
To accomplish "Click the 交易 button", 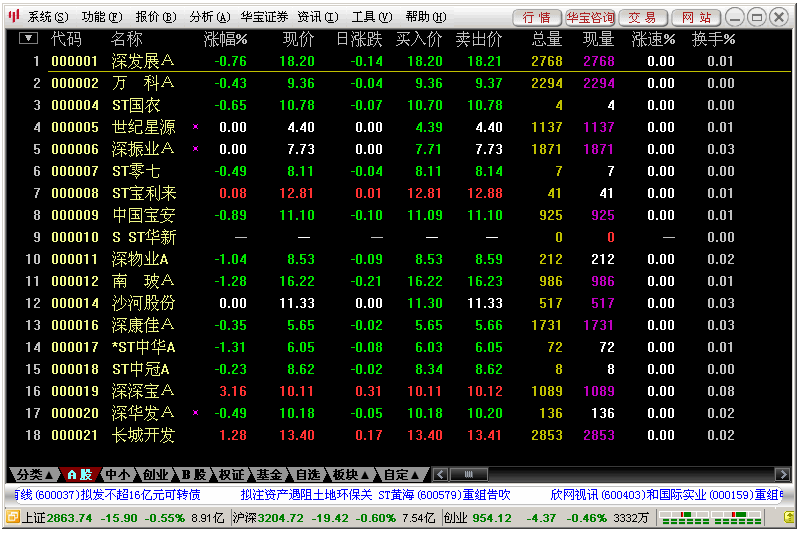I will (x=642, y=18).
